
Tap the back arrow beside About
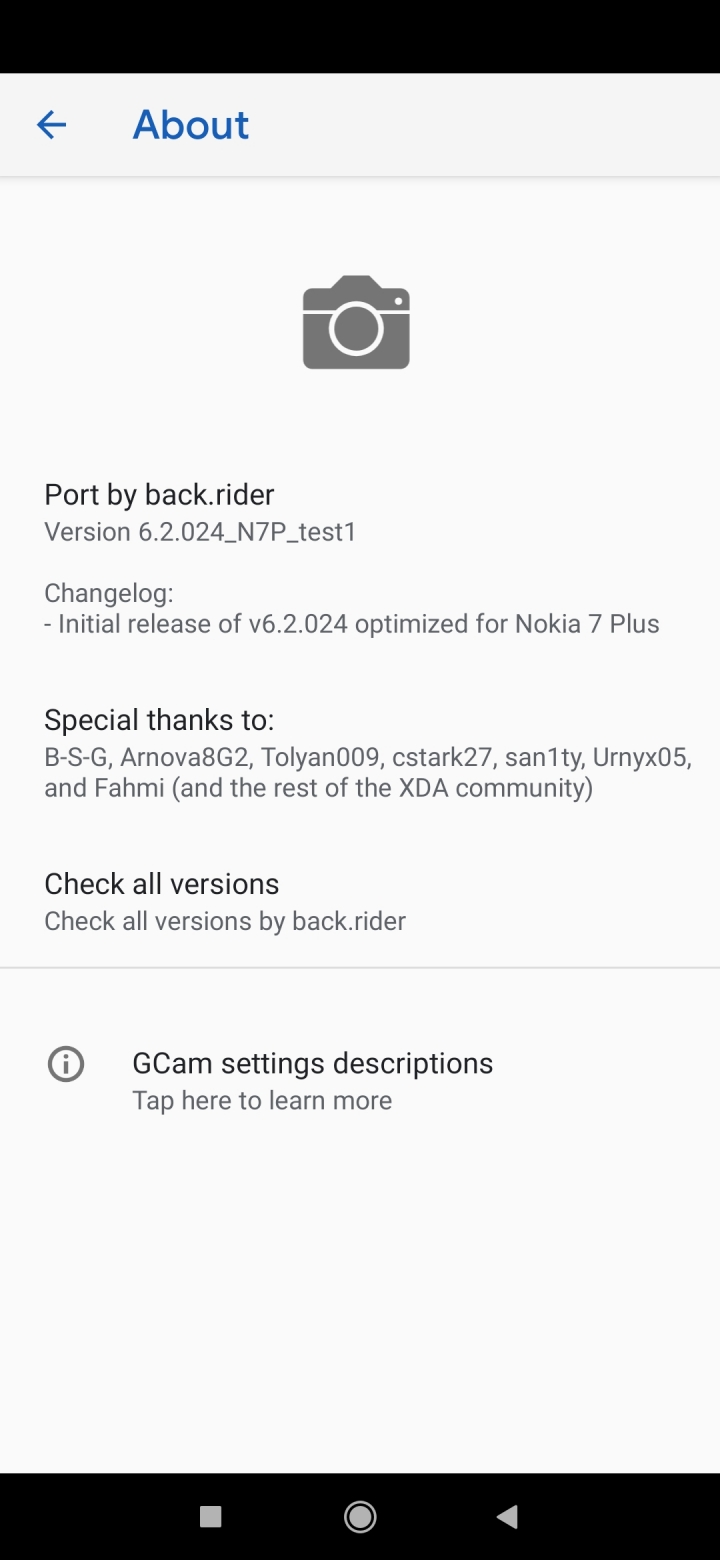coord(51,124)
